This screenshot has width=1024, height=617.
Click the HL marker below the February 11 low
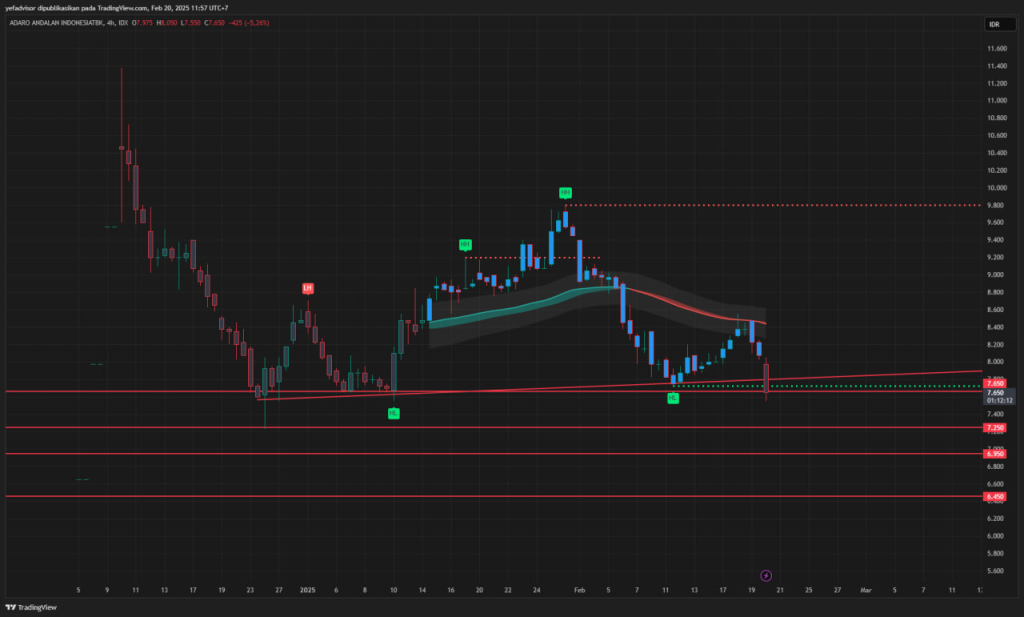673,398
